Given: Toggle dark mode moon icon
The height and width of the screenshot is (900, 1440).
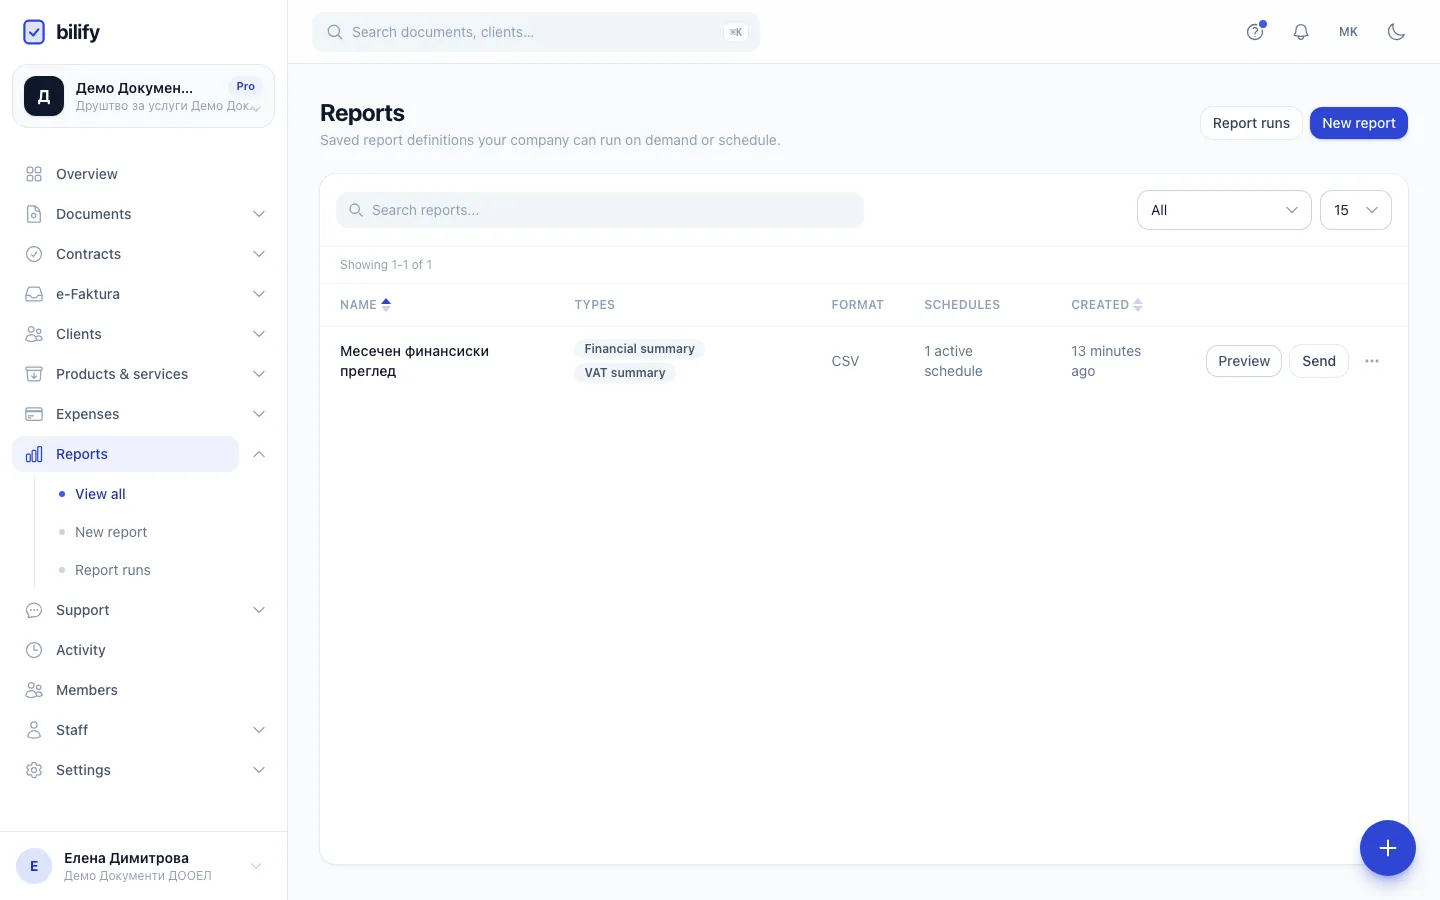Looking at the screenshot, I should tap(1397, 32).
